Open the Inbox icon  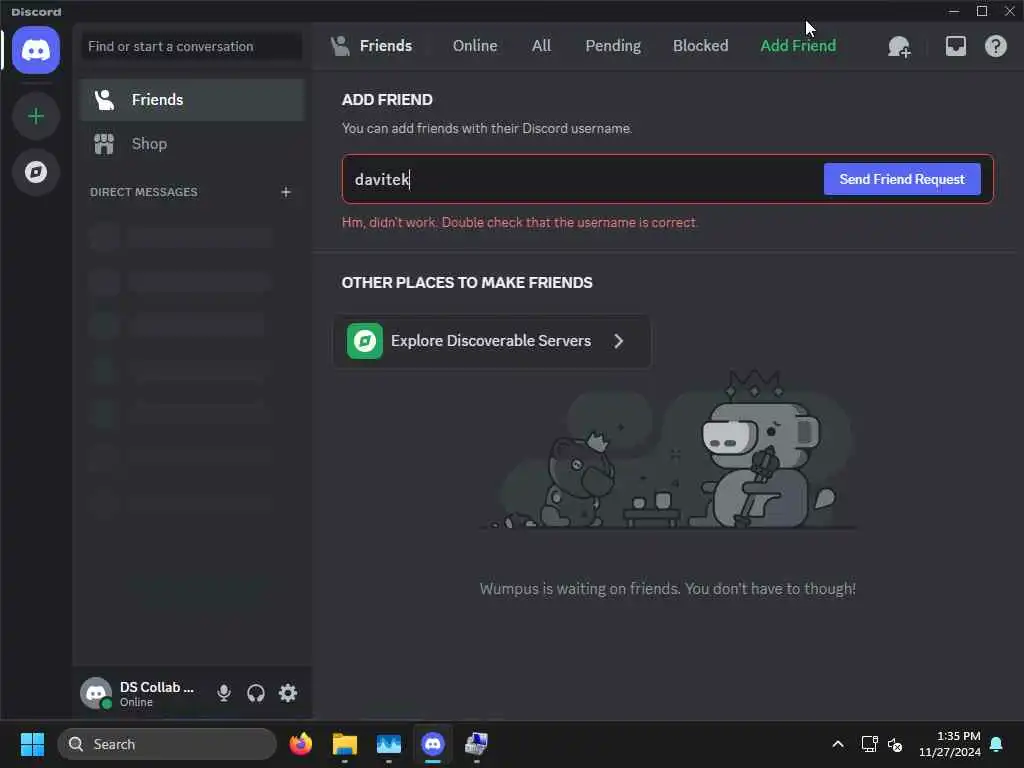pos(955,46)
